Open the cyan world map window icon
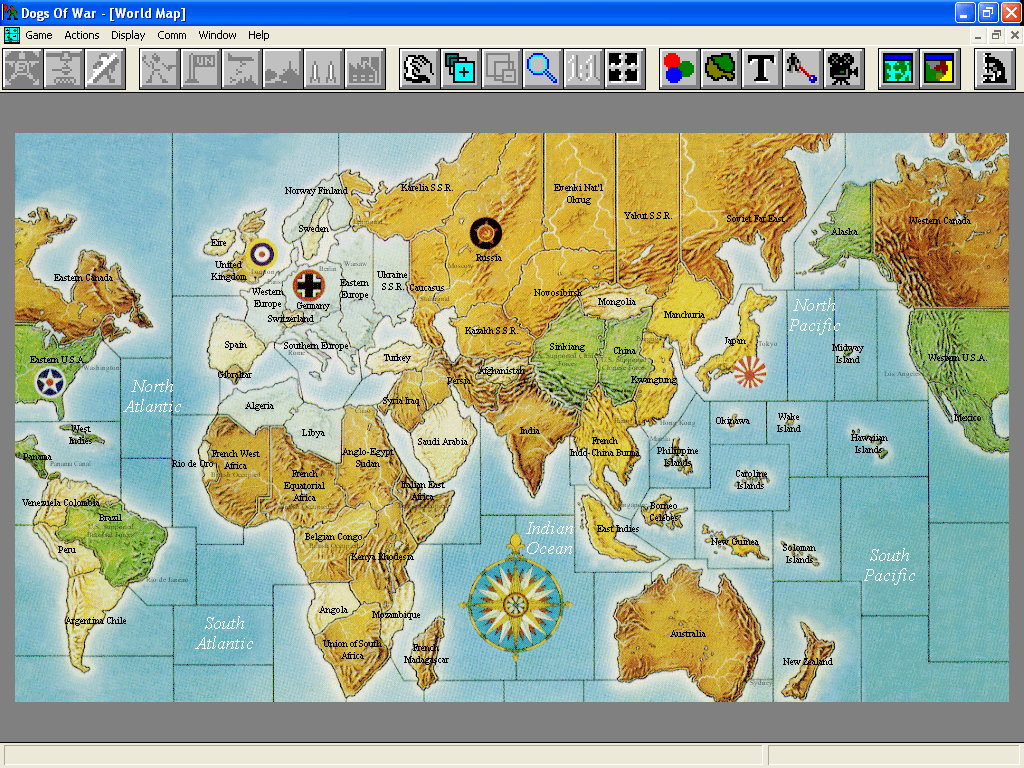 click(x=898, y=69)
